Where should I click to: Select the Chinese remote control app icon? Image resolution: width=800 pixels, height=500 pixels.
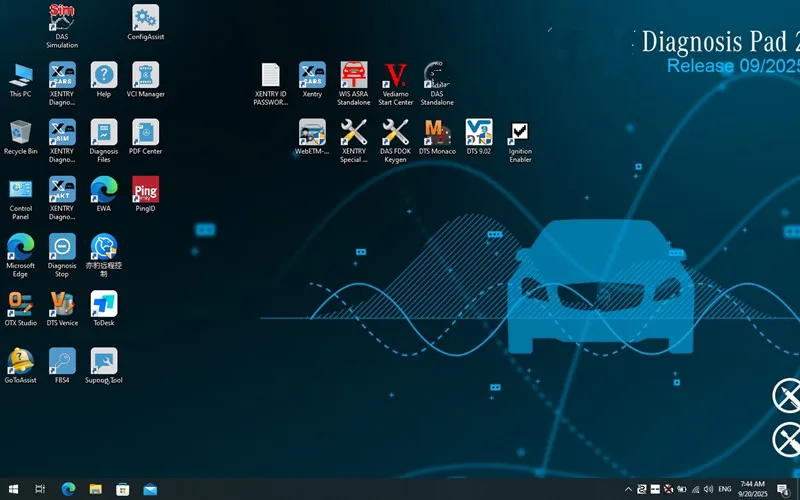[104, 255]
